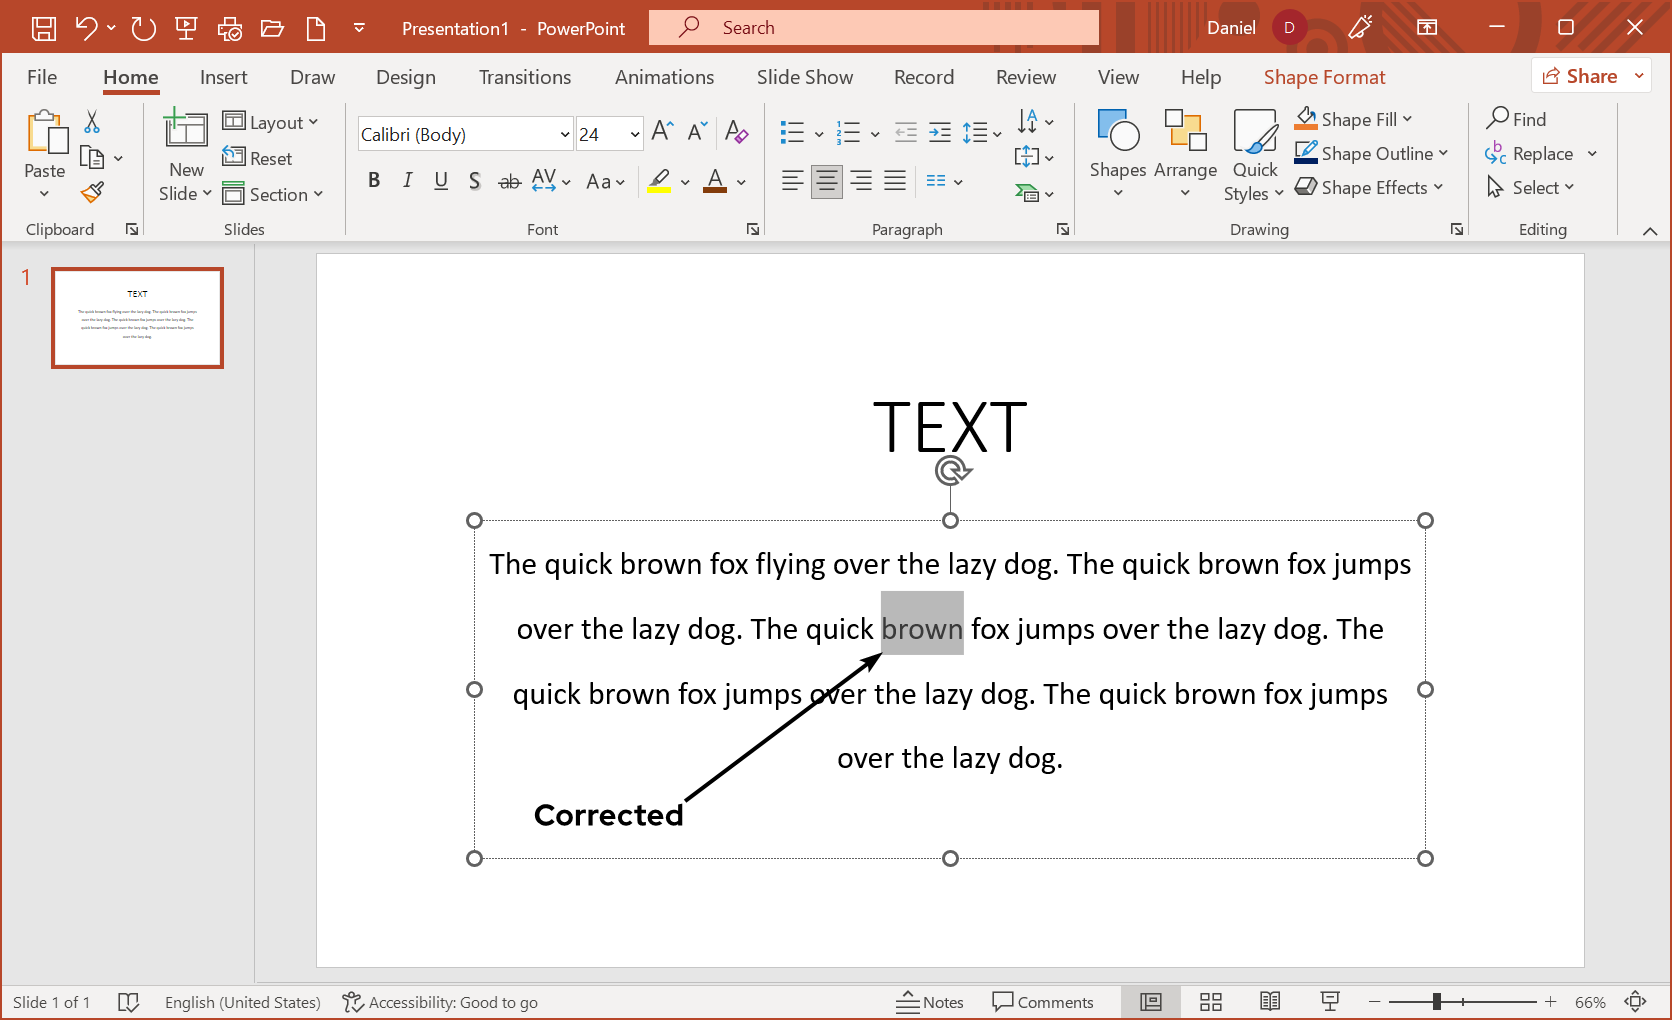The height and width of the screenshot is (1020, 1672).
Task: Select the slide 1 thumbnail
Action: point(137,318)
